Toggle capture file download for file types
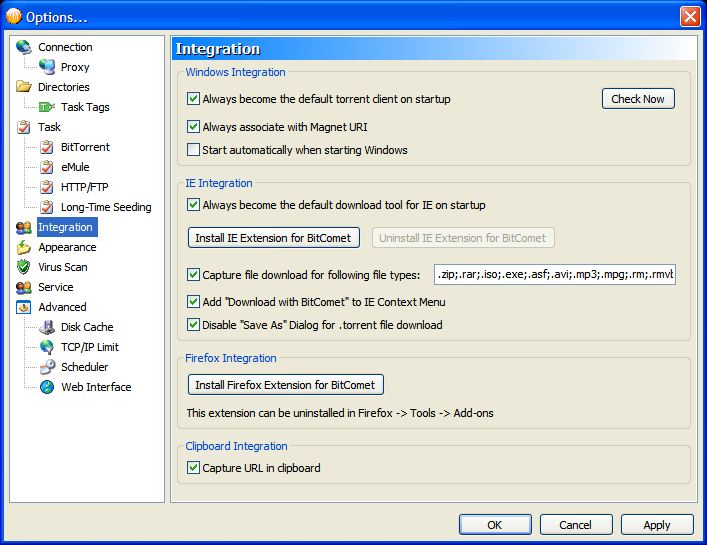The height and width of the screenshot is (545, 707). tap(193, 275)
